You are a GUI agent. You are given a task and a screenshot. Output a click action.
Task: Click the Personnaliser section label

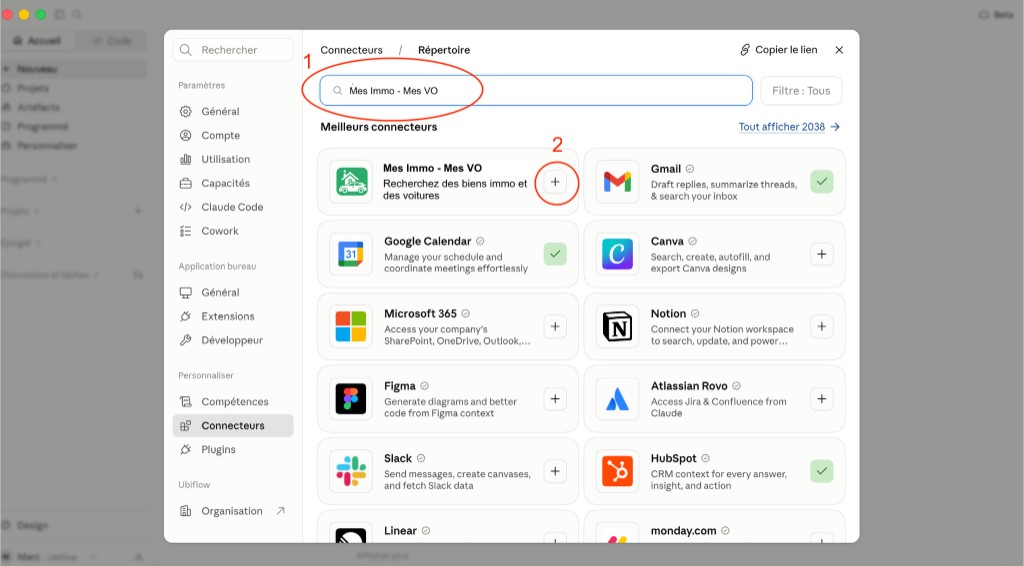click(x=206, y=375)
